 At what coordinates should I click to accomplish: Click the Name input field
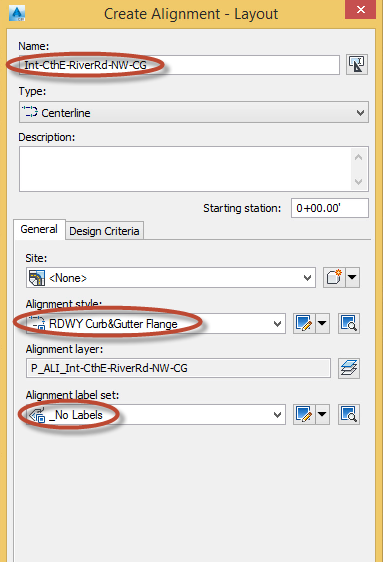(x=179, y=65)
